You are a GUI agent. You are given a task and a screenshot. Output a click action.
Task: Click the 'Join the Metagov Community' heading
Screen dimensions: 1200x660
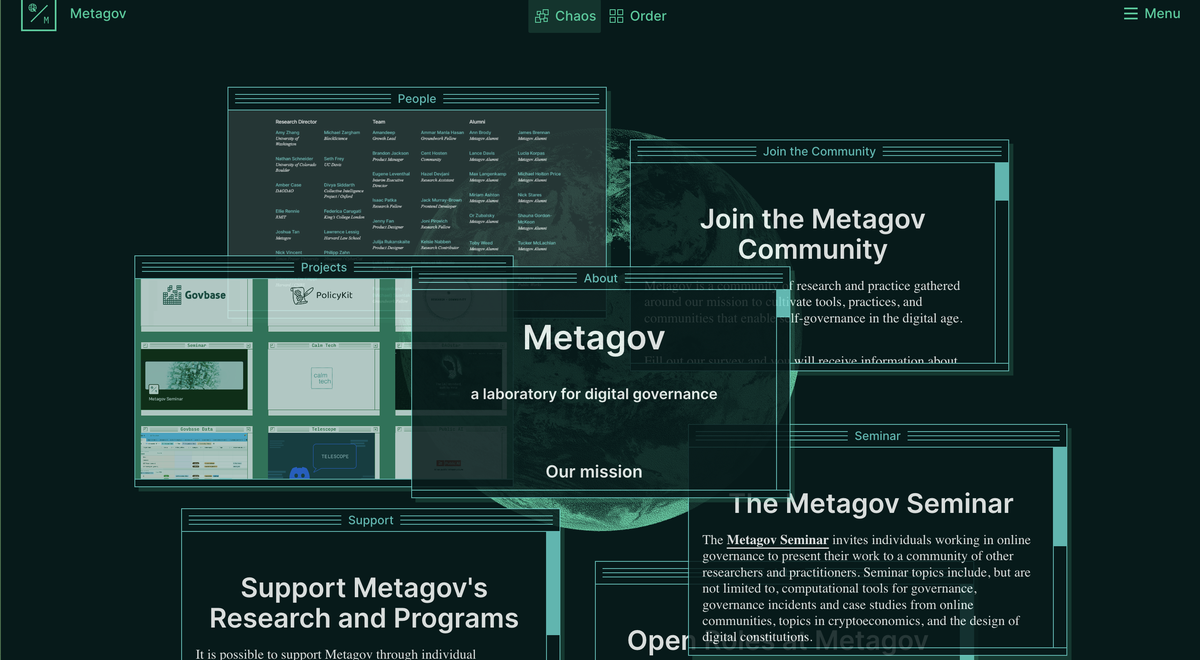(812, 234)
